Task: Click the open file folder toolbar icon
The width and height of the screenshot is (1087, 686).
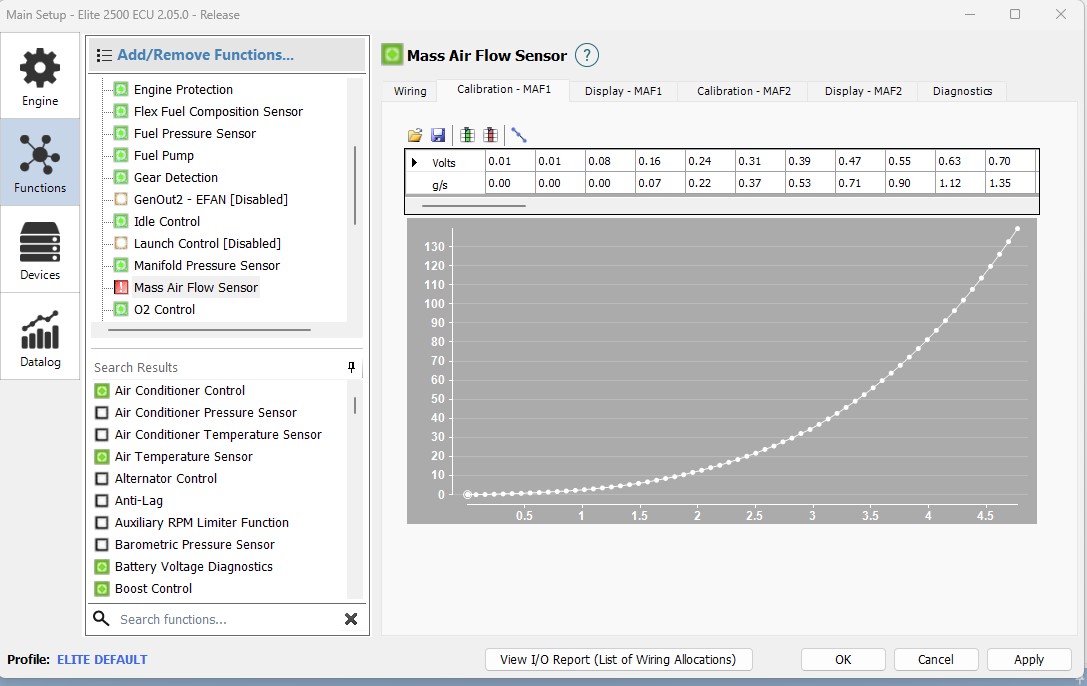Action: [415, 135]
